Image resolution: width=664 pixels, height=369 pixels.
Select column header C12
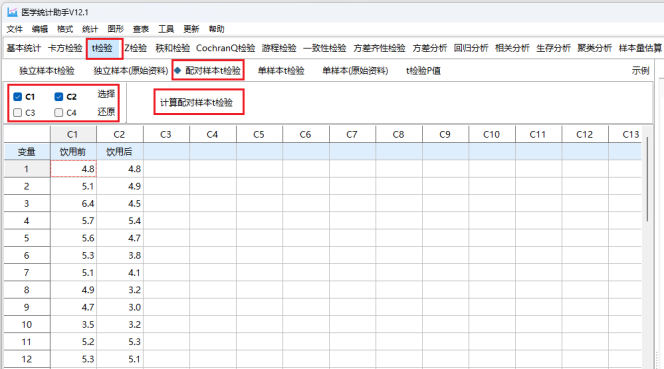pos(585,134)
